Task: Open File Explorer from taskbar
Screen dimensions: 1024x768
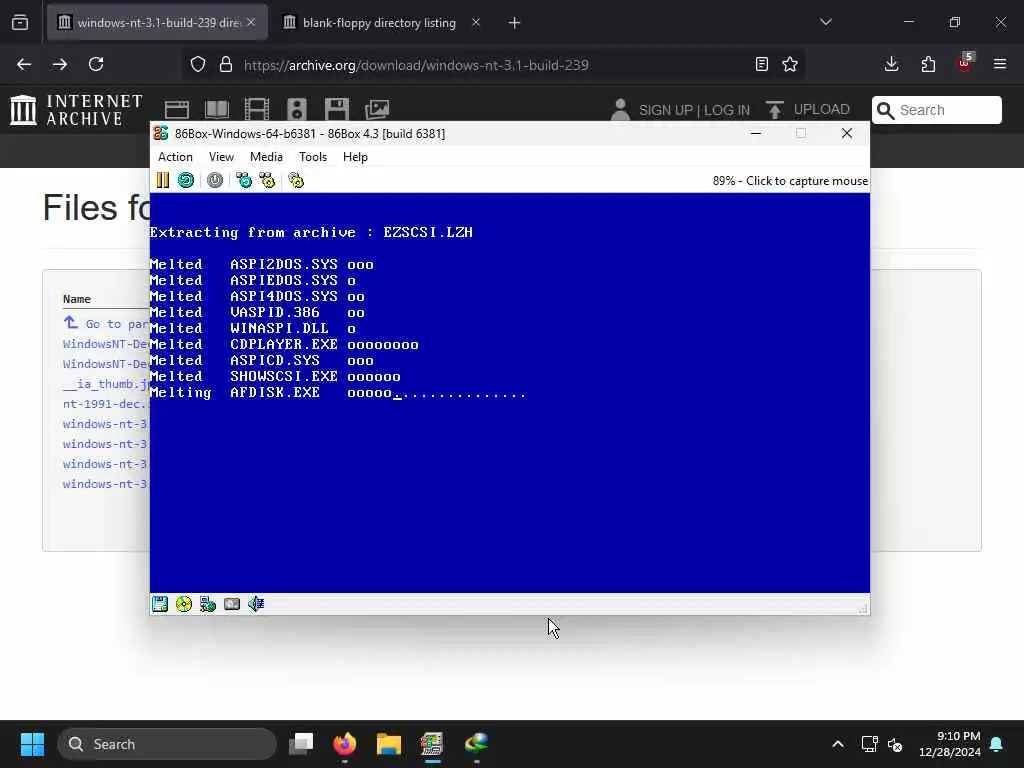Action: point(389,744)
